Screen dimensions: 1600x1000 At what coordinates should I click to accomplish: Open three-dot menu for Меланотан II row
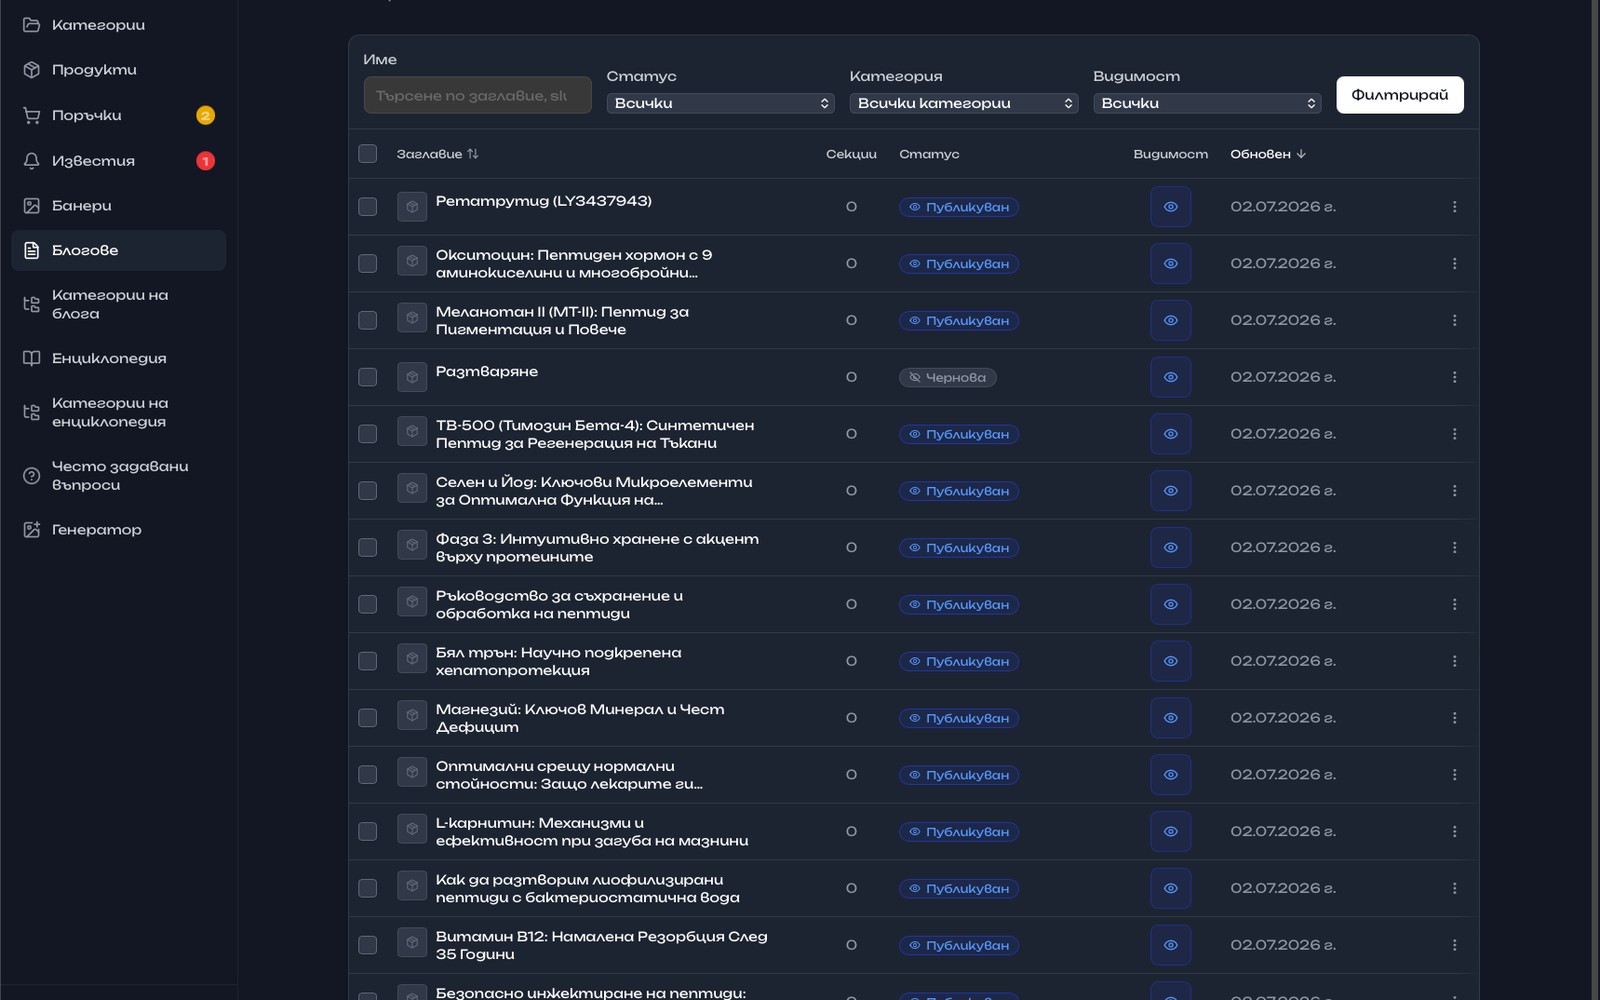[x=1454, y=320]
